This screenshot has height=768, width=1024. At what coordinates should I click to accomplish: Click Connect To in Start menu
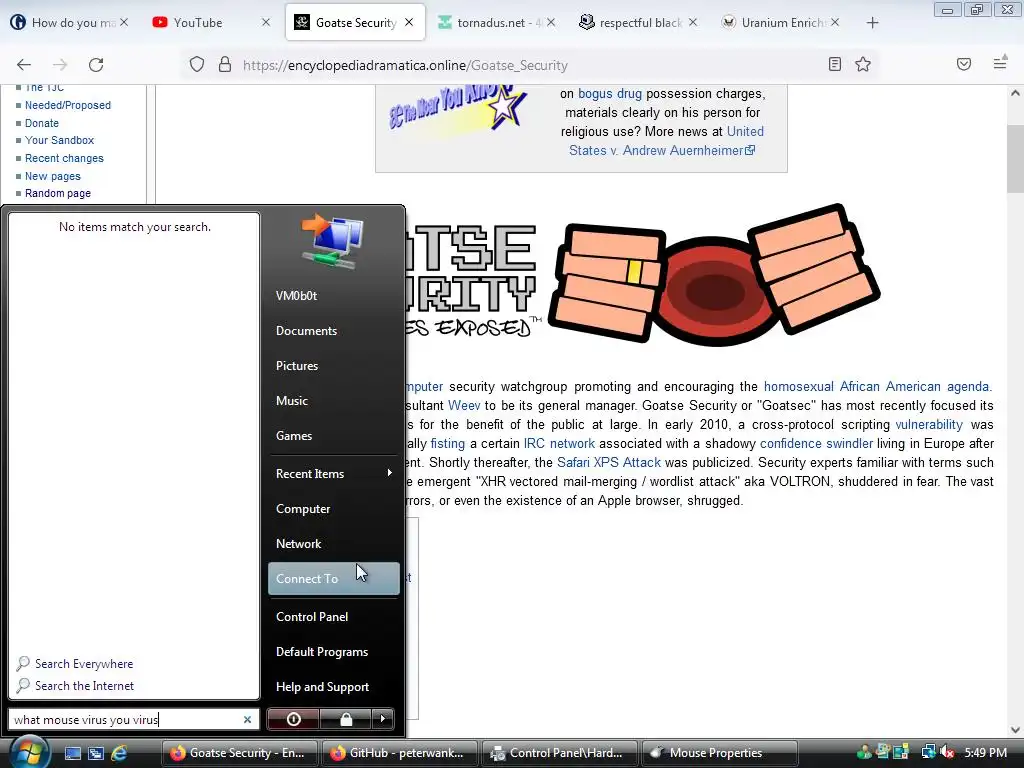coord(334,579)
